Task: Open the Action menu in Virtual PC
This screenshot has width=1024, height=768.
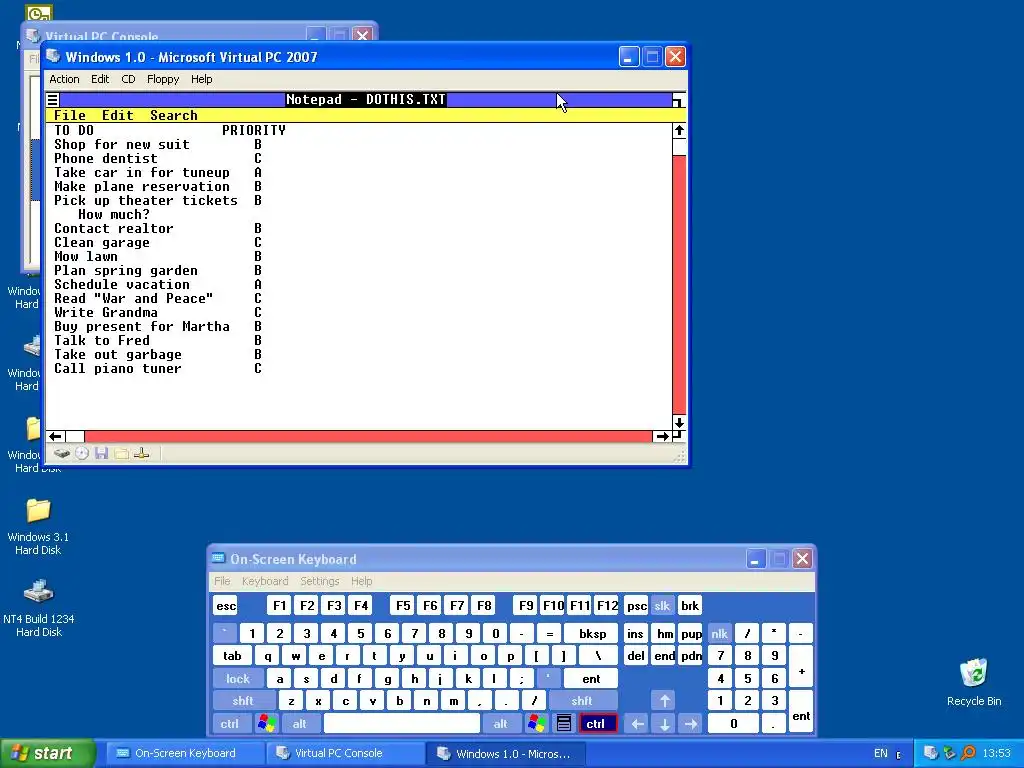Action: point(65,79)
